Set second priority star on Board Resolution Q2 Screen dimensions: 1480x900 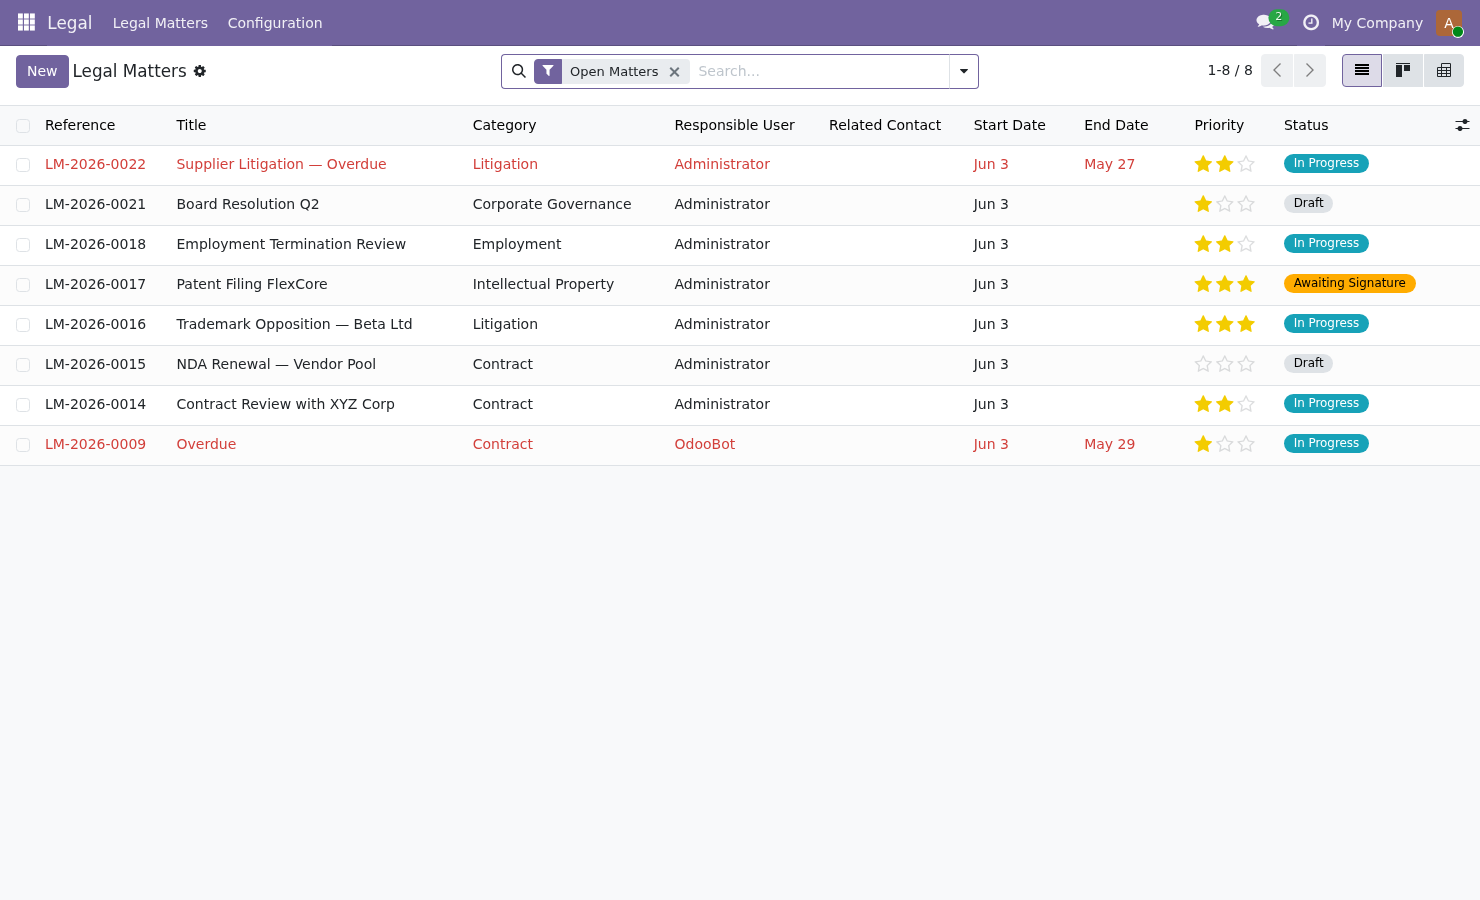pos(1225,204)
